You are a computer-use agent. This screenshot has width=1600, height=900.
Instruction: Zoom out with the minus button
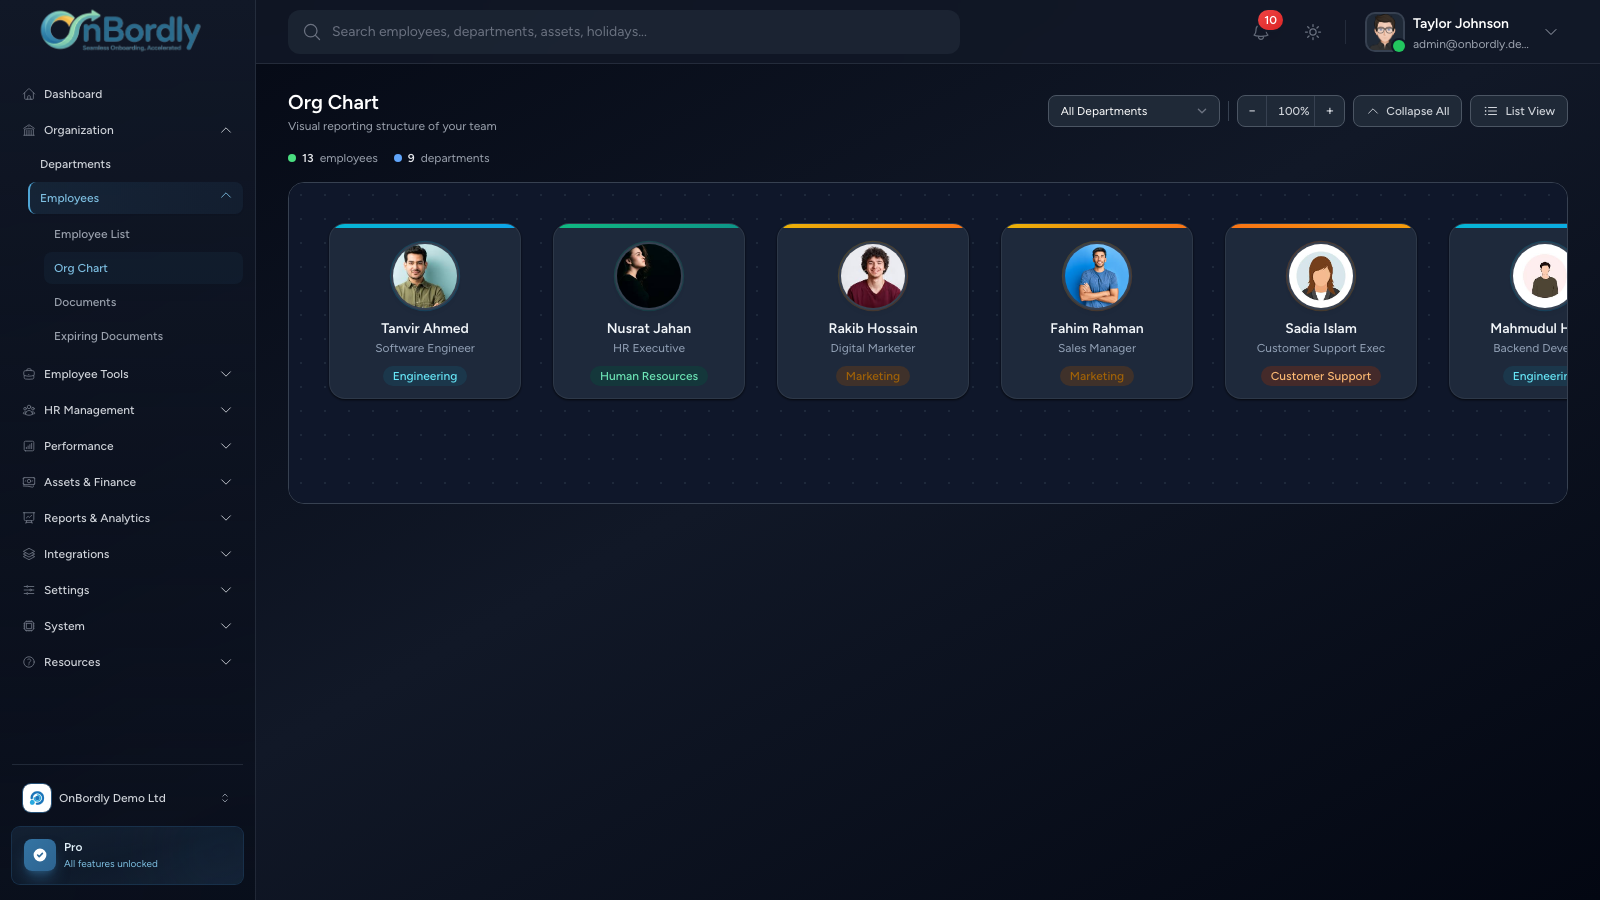[x=1252, y=111]
